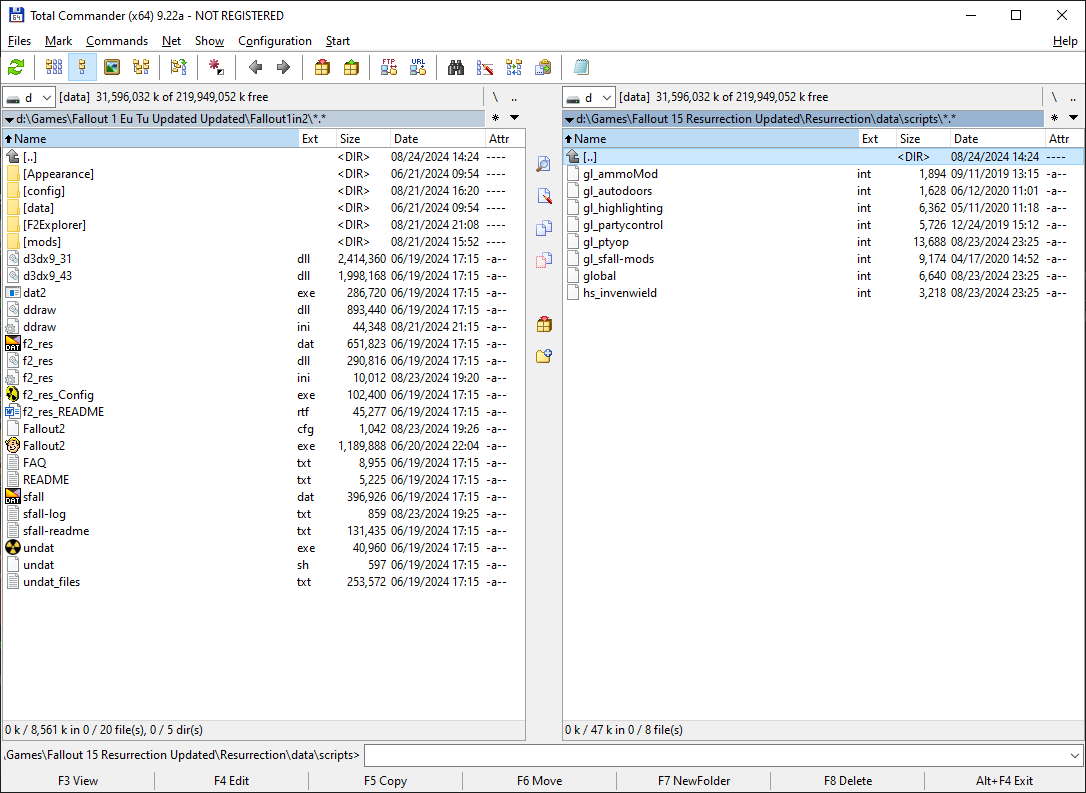Click in the command line input field
Image resolution: width=1086 pixels, height=793 pixels.
tap(715, 755)
